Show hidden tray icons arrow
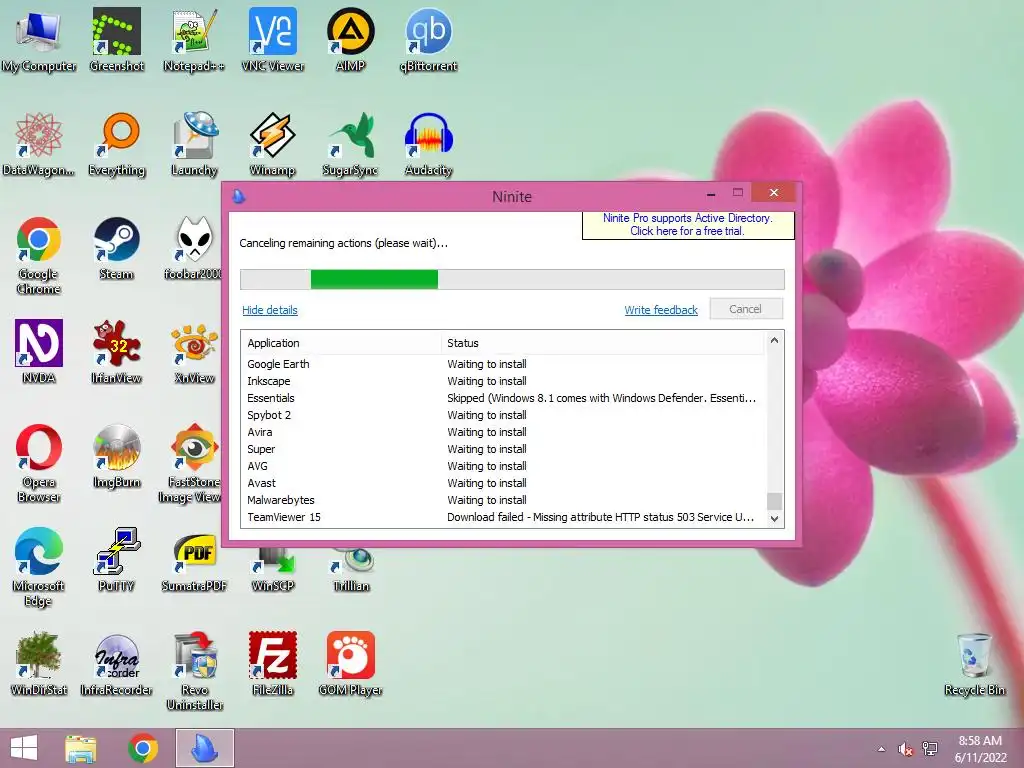The height and width of the screenshot is (768, 1024). click(x=882, y=749)
